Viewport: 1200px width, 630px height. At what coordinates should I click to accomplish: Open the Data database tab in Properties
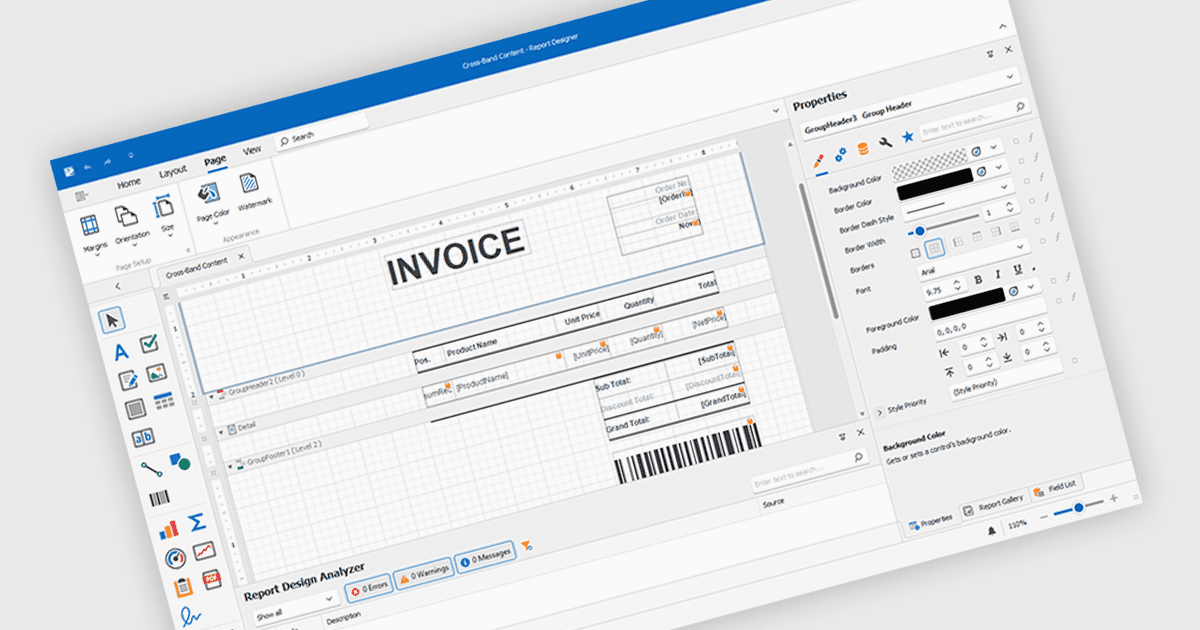[863, 149]
